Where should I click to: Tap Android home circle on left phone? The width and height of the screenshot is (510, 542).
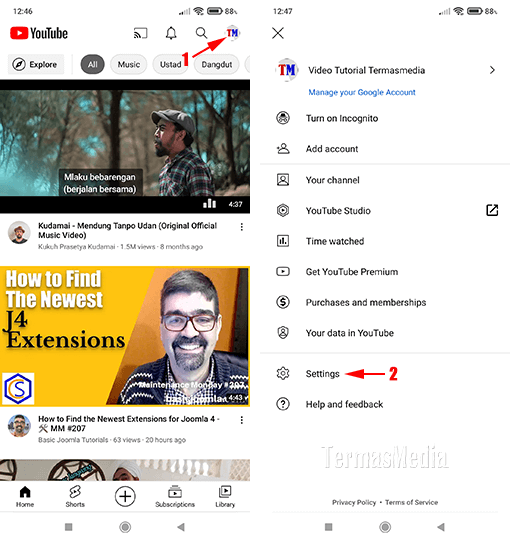125,527
